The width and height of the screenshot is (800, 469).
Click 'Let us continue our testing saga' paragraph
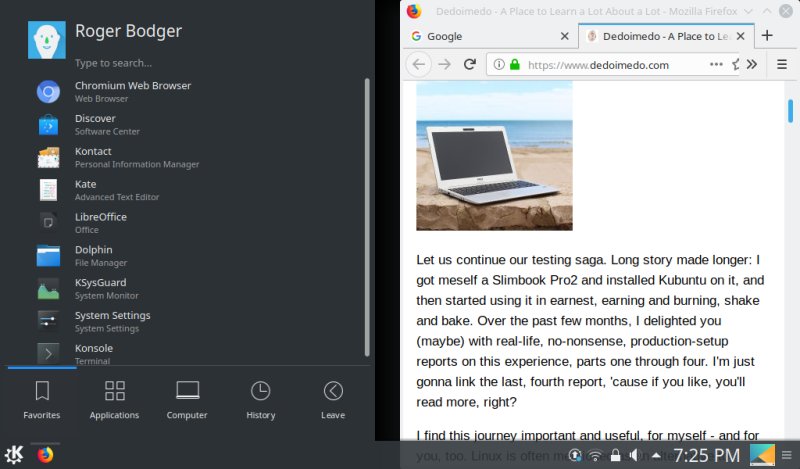(590, 331)
